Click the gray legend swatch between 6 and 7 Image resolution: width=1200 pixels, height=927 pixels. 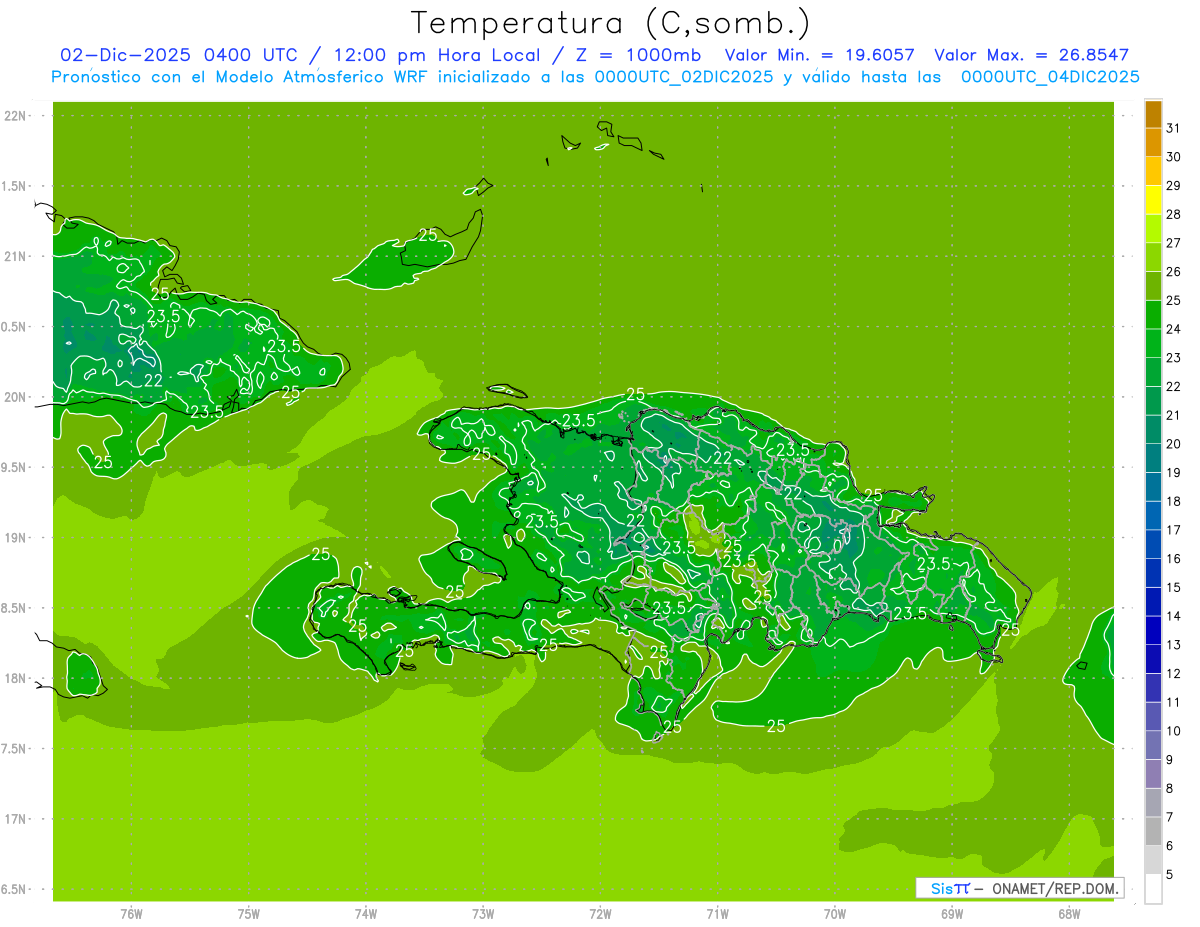(1153, 831)
